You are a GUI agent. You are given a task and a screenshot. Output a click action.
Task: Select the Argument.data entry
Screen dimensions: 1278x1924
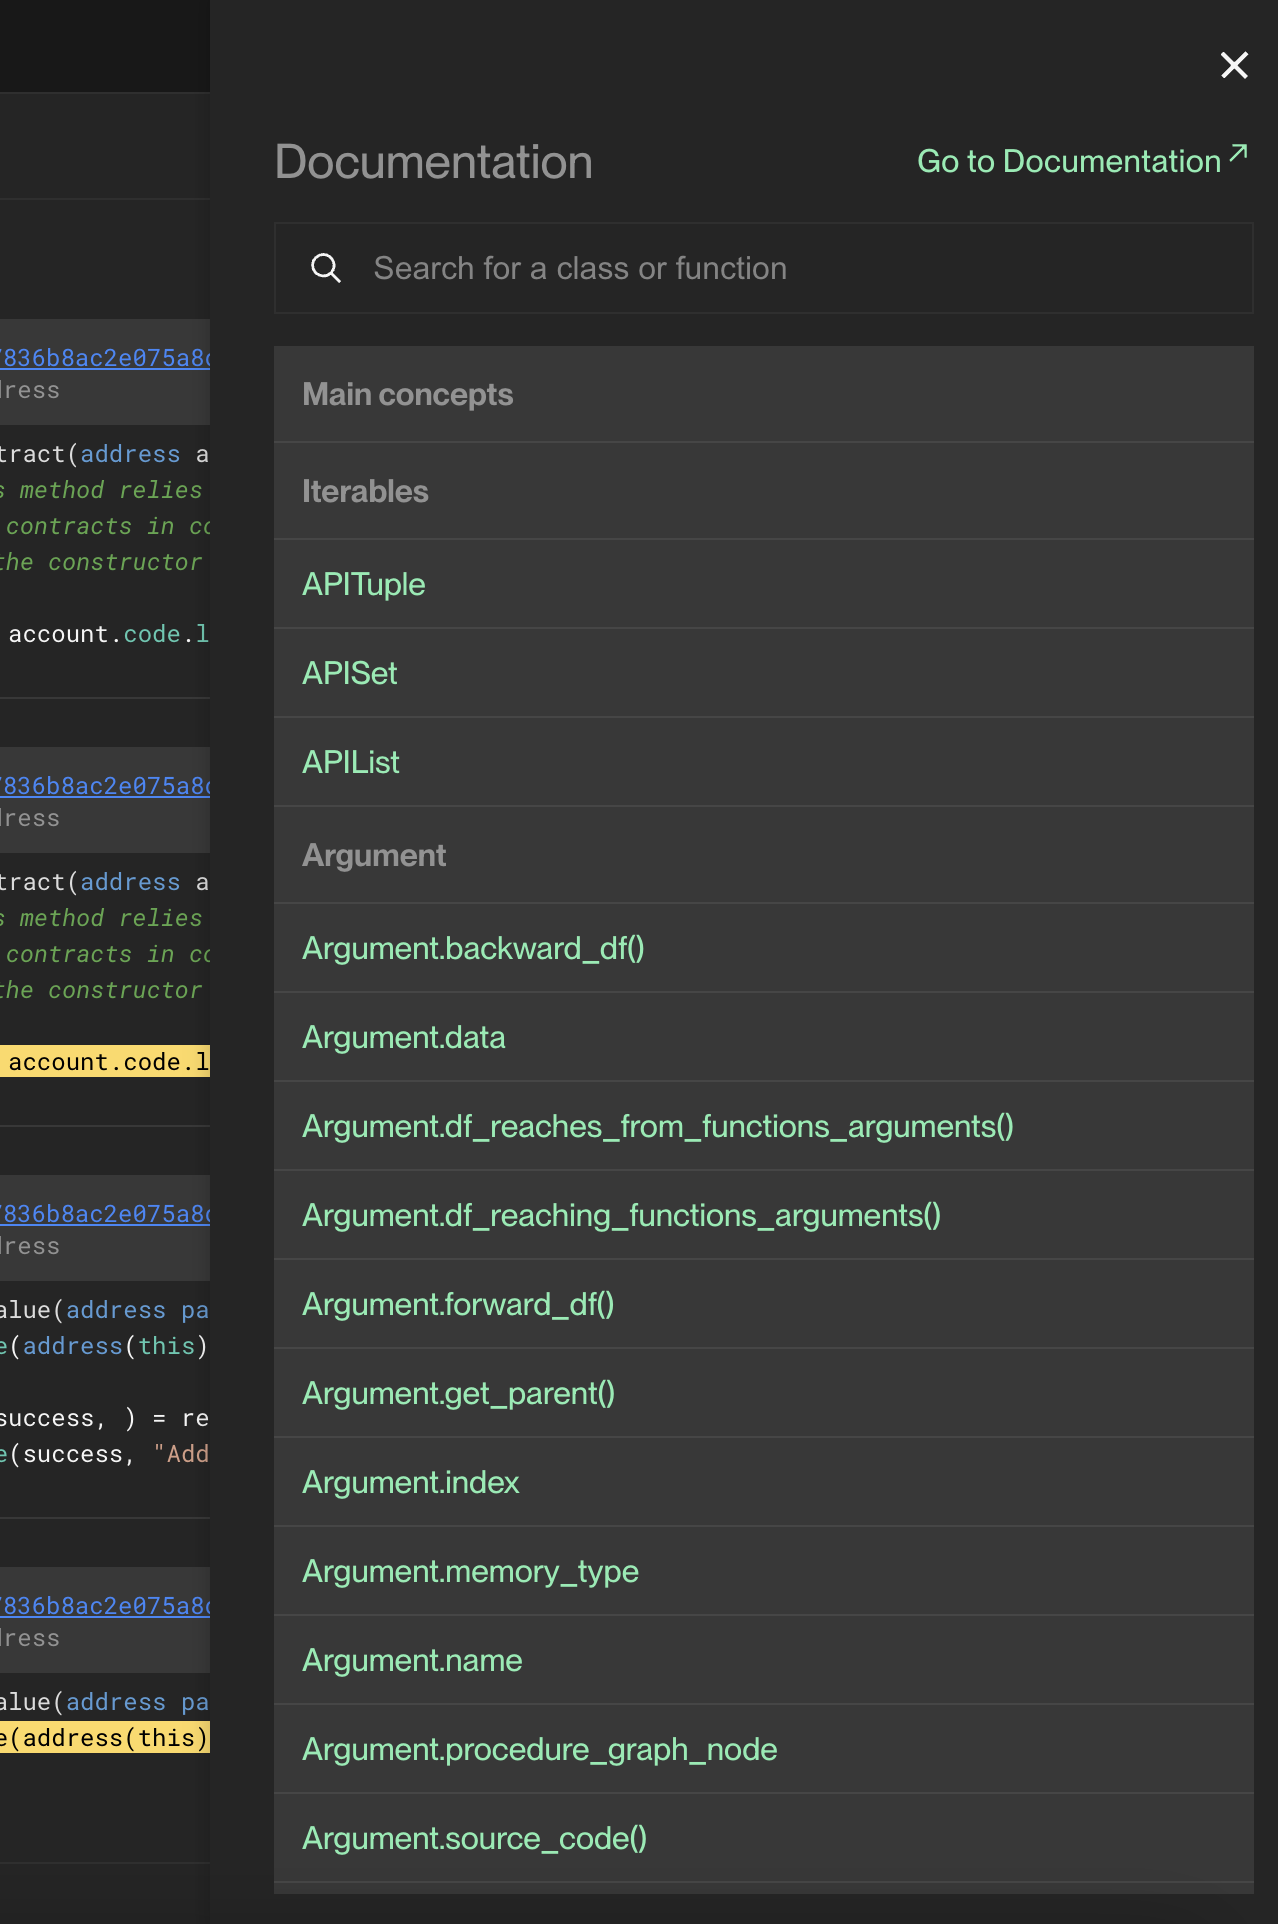[x=404, y=1038]
